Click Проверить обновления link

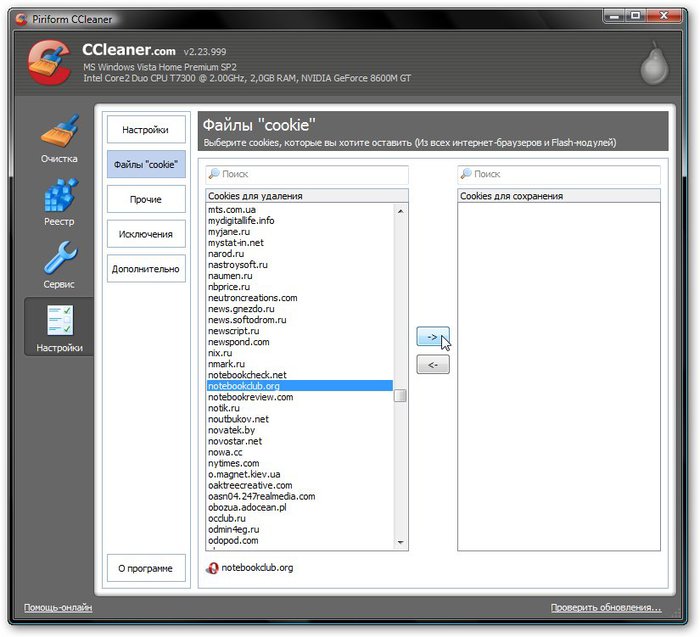[x=606, y=608]
